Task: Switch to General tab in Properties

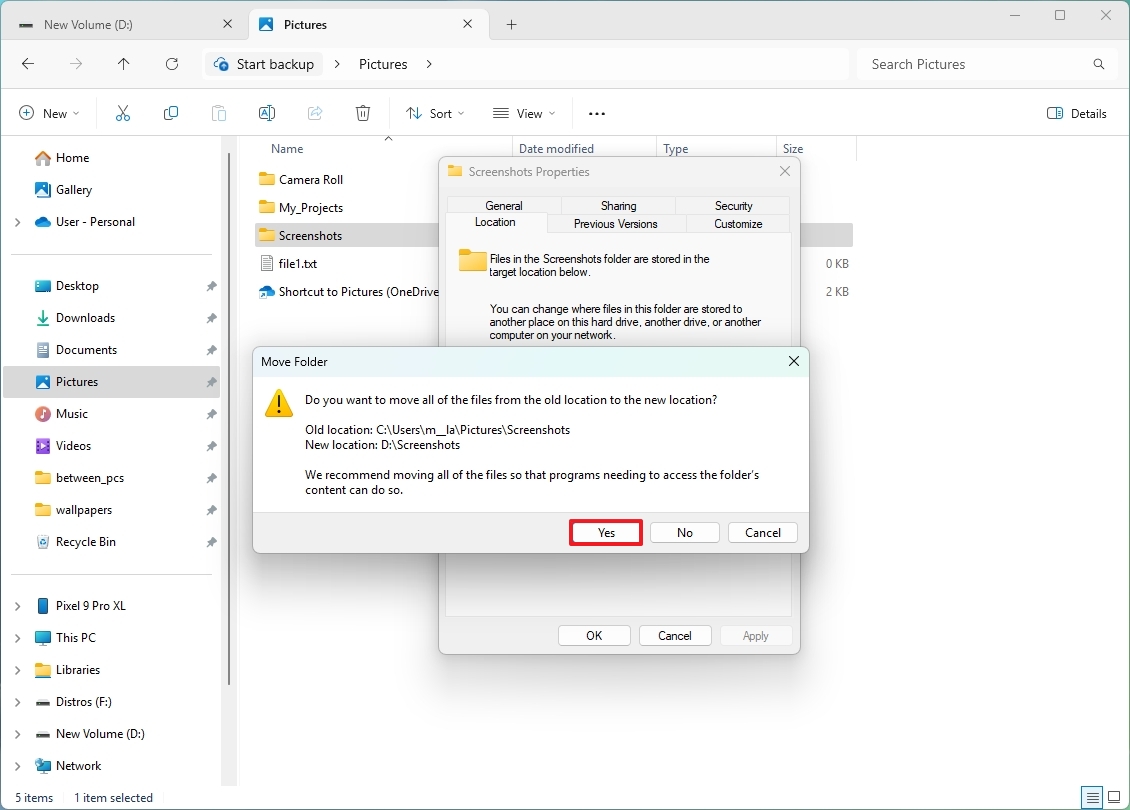Action: point(504,205)
